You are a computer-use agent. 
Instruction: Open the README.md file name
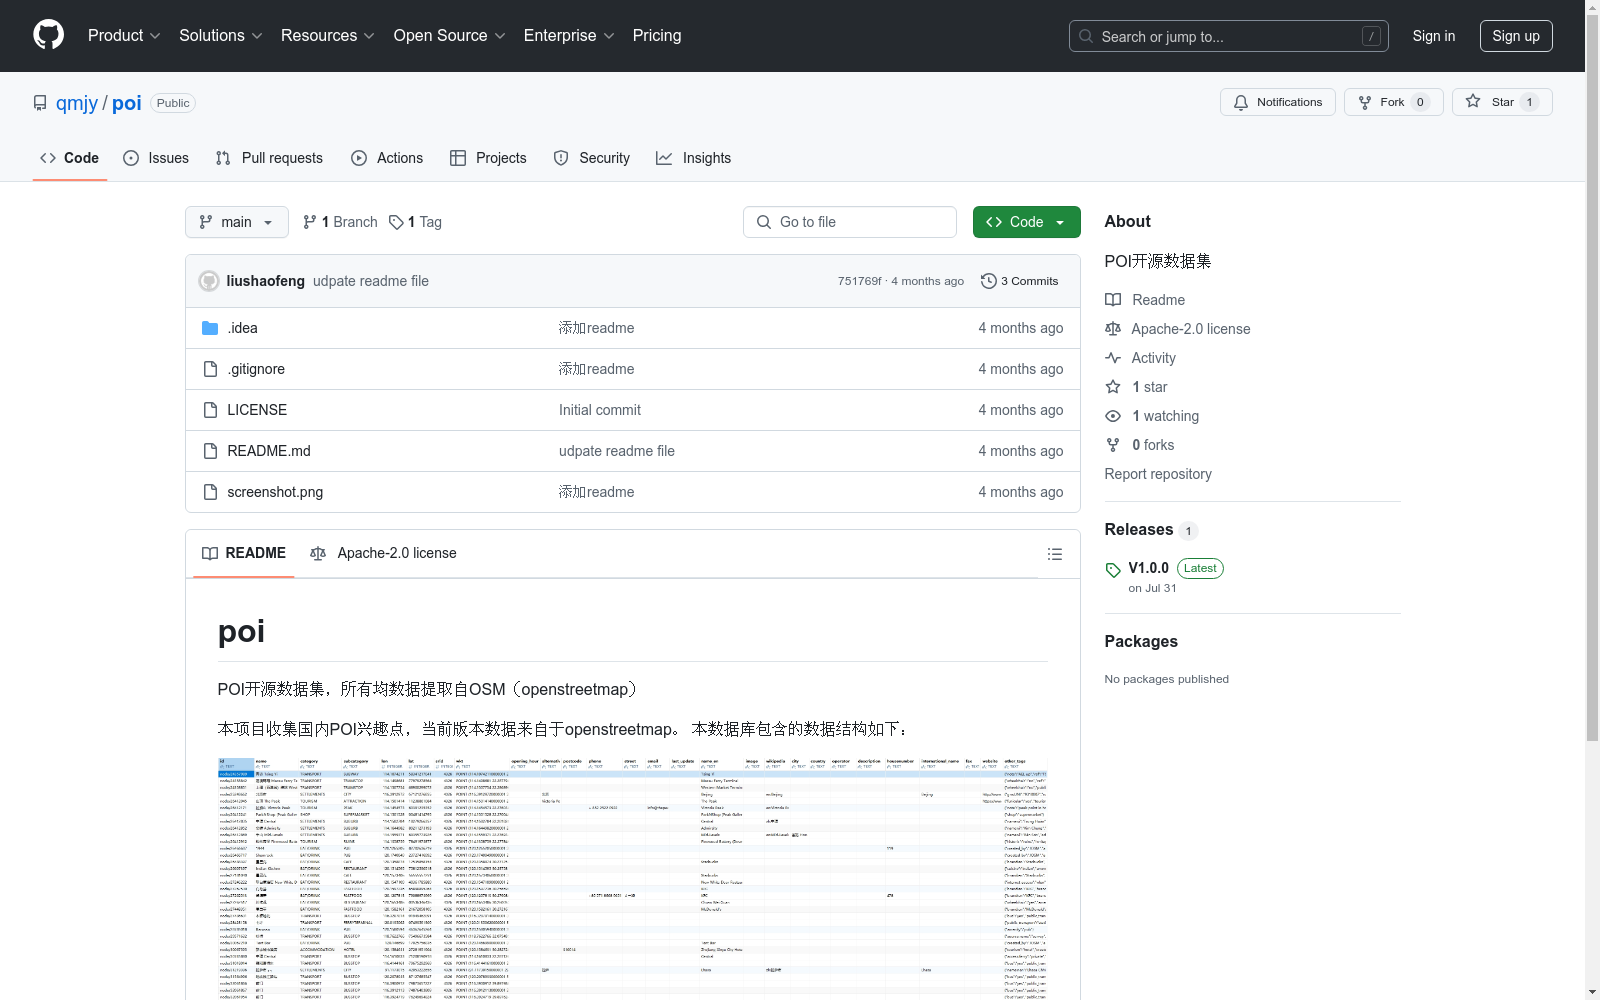tap(269, 451)
